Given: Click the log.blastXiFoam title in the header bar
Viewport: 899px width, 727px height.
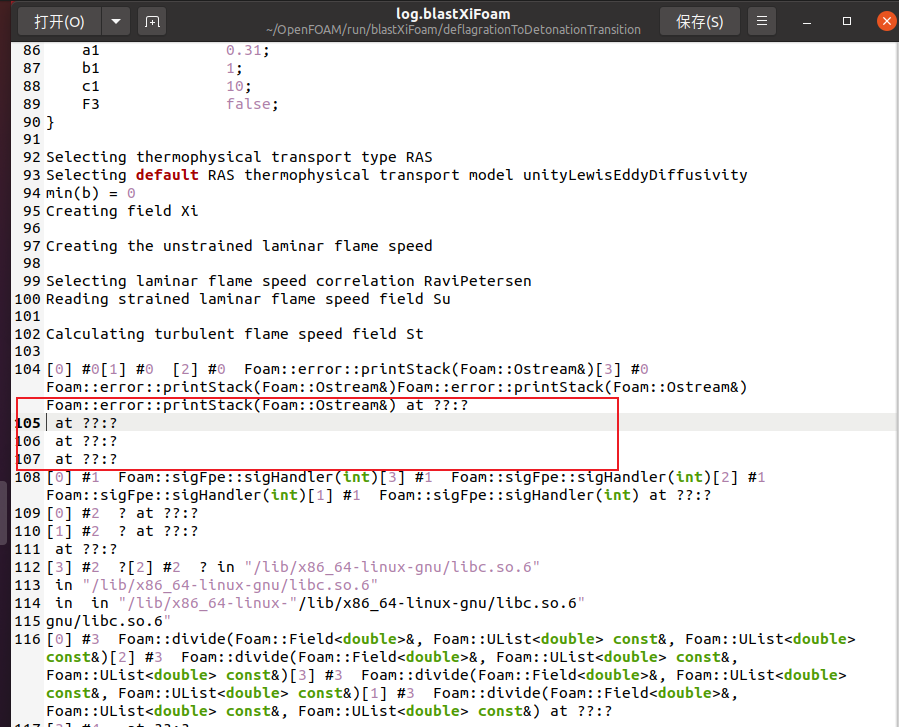Looking at the screenshot, I should 452,13.
